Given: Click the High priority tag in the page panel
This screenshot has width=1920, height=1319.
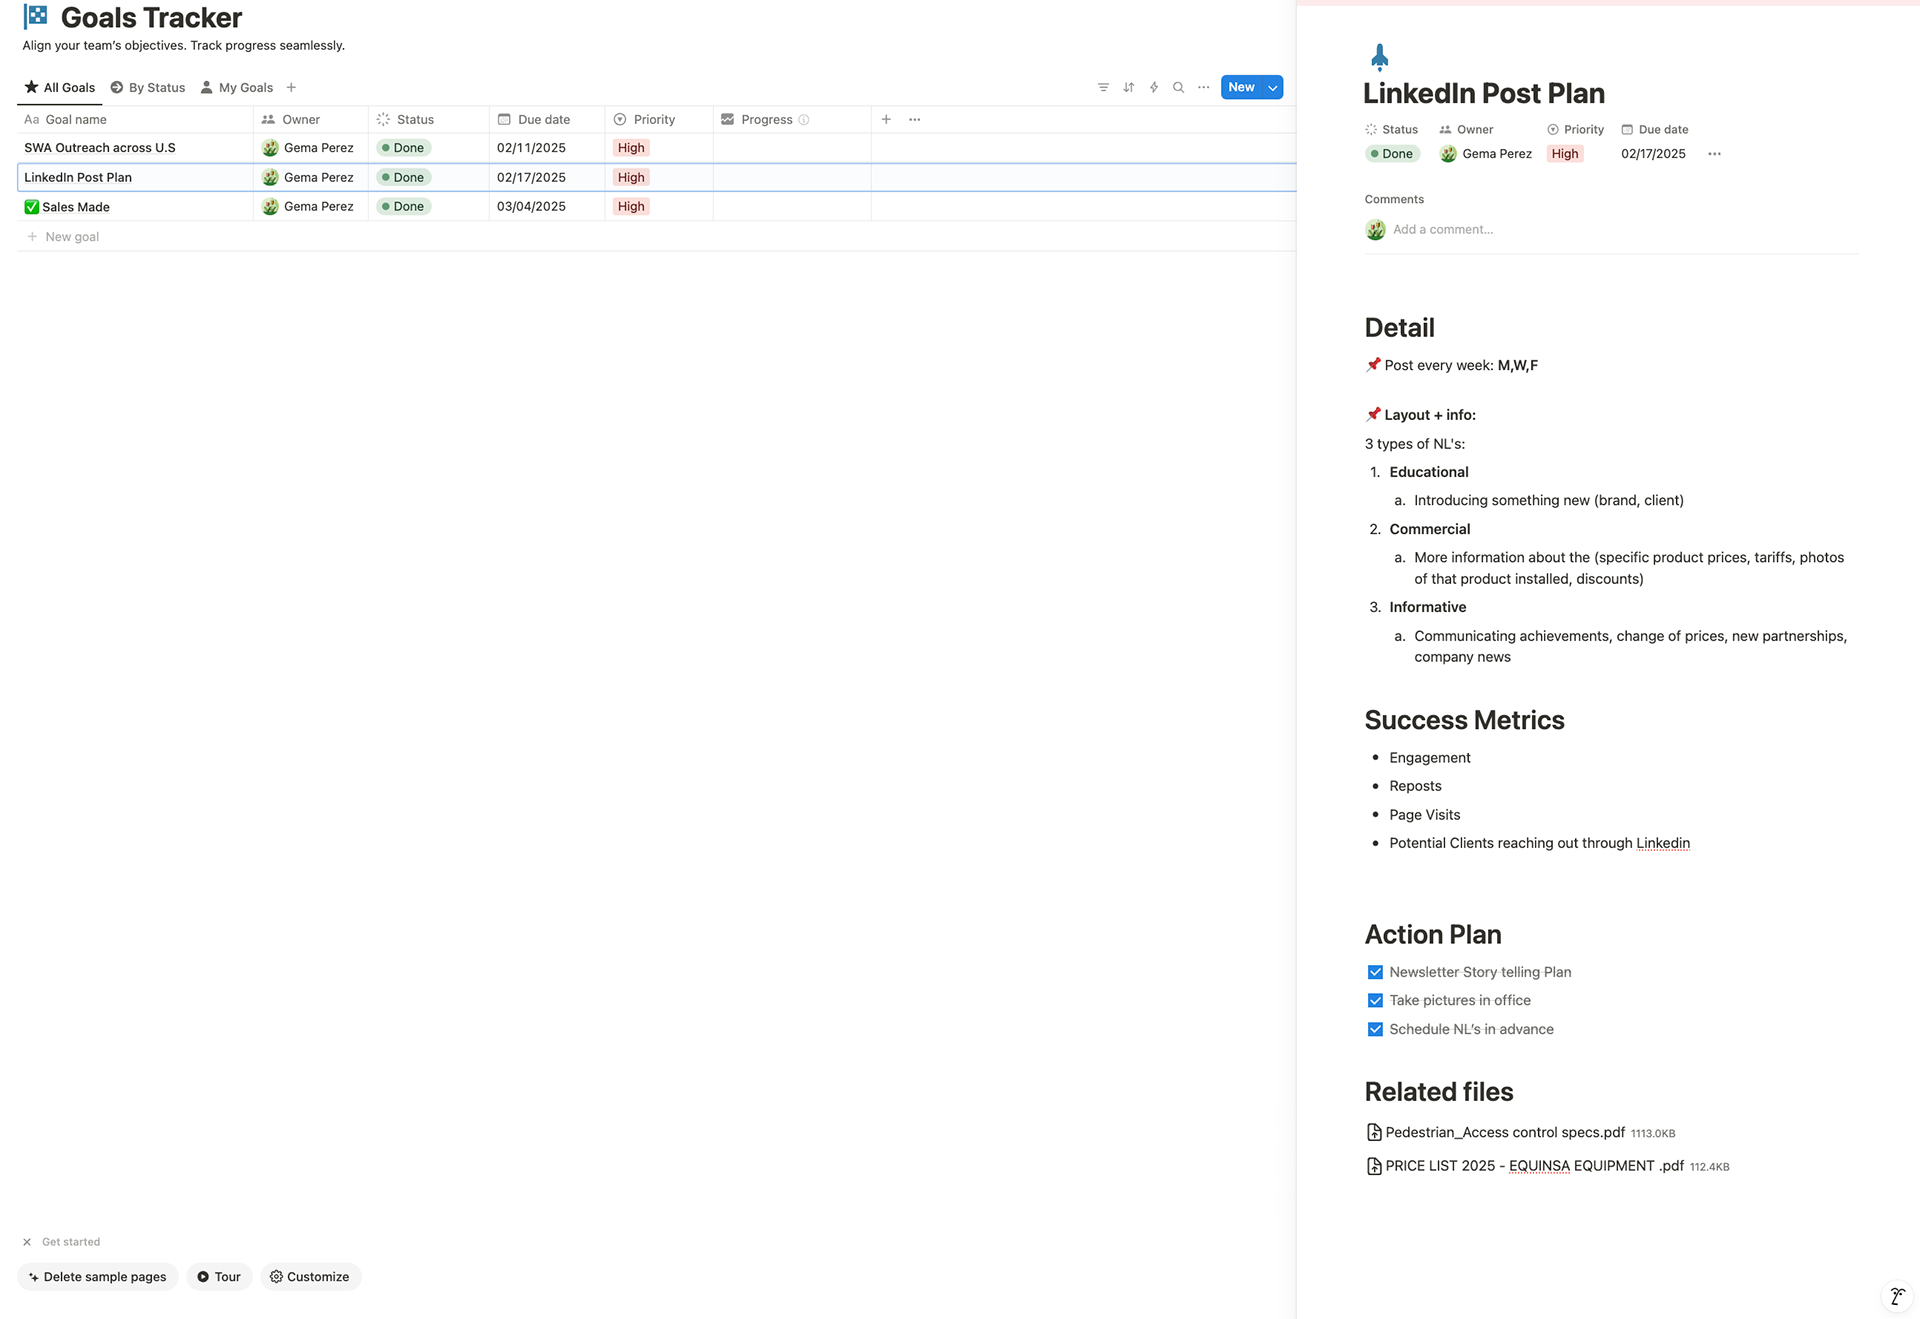Looking at the screenshot, I should tap(1564, 154).
